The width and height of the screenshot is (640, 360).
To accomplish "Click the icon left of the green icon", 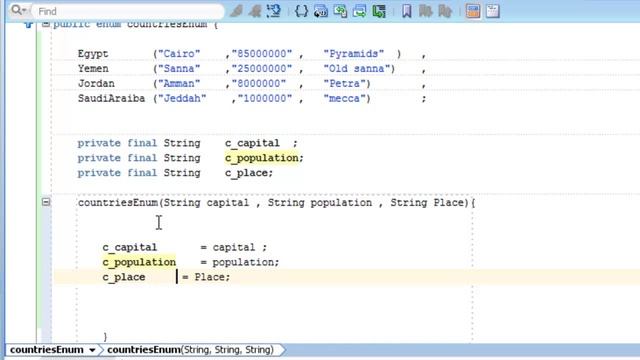I will point(359,11).
